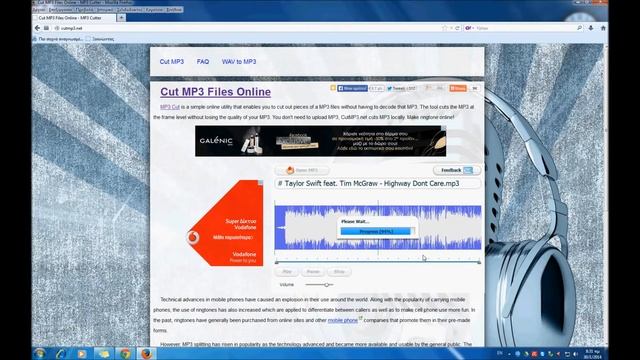Click the Firefox back arrow button
Viewport: 640px width, 360px height.
(38, 28)
